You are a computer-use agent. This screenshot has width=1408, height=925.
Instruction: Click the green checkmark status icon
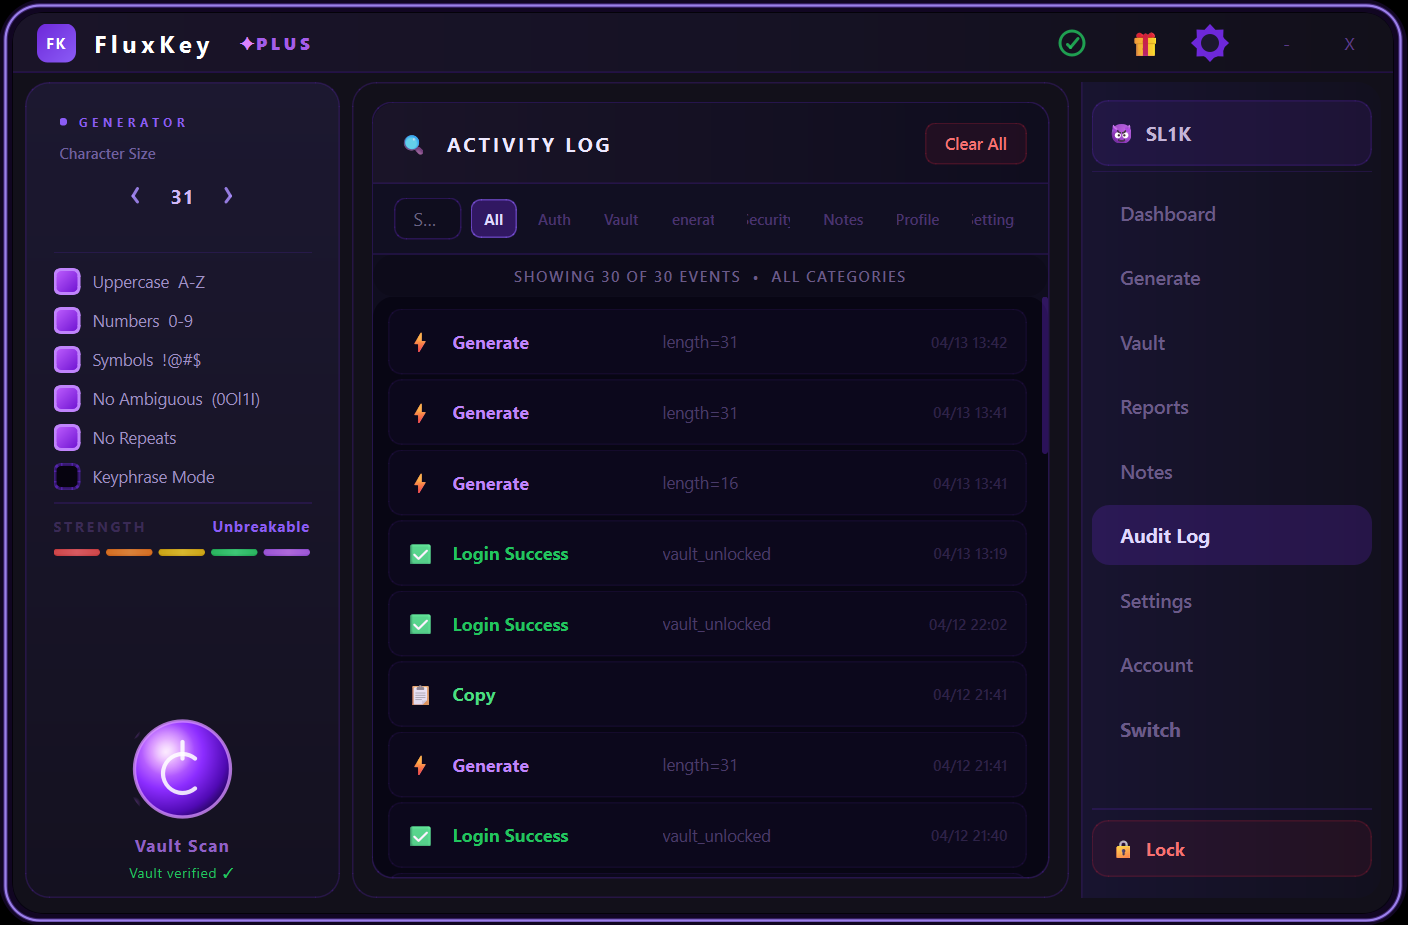tap(1072, 43)
